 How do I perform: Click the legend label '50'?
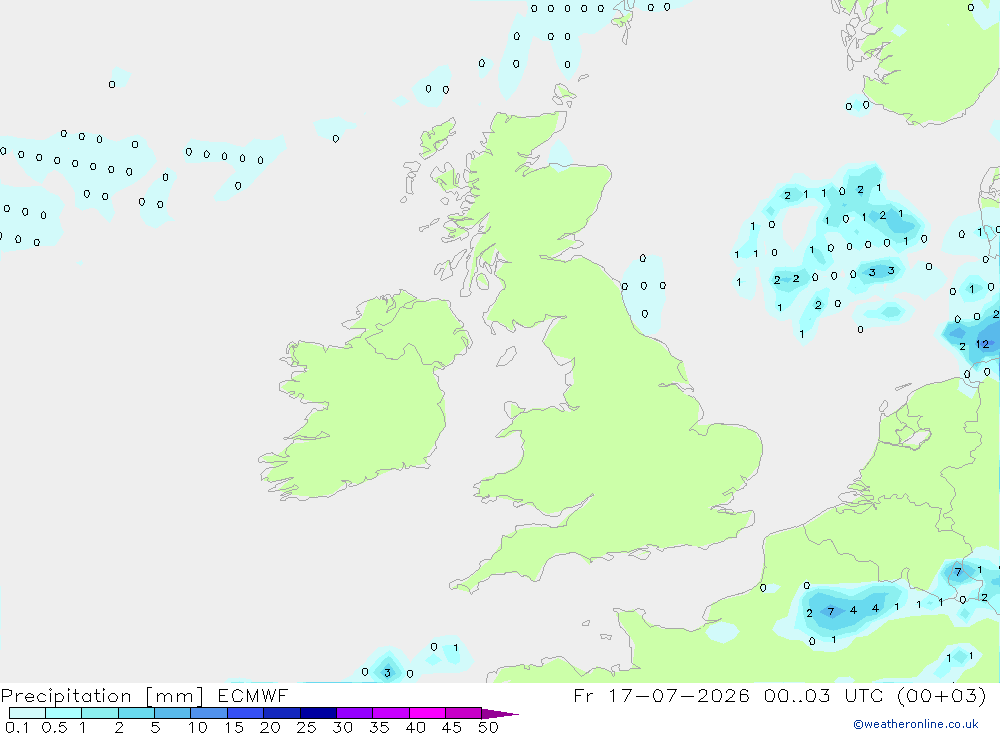pos(488,727)
